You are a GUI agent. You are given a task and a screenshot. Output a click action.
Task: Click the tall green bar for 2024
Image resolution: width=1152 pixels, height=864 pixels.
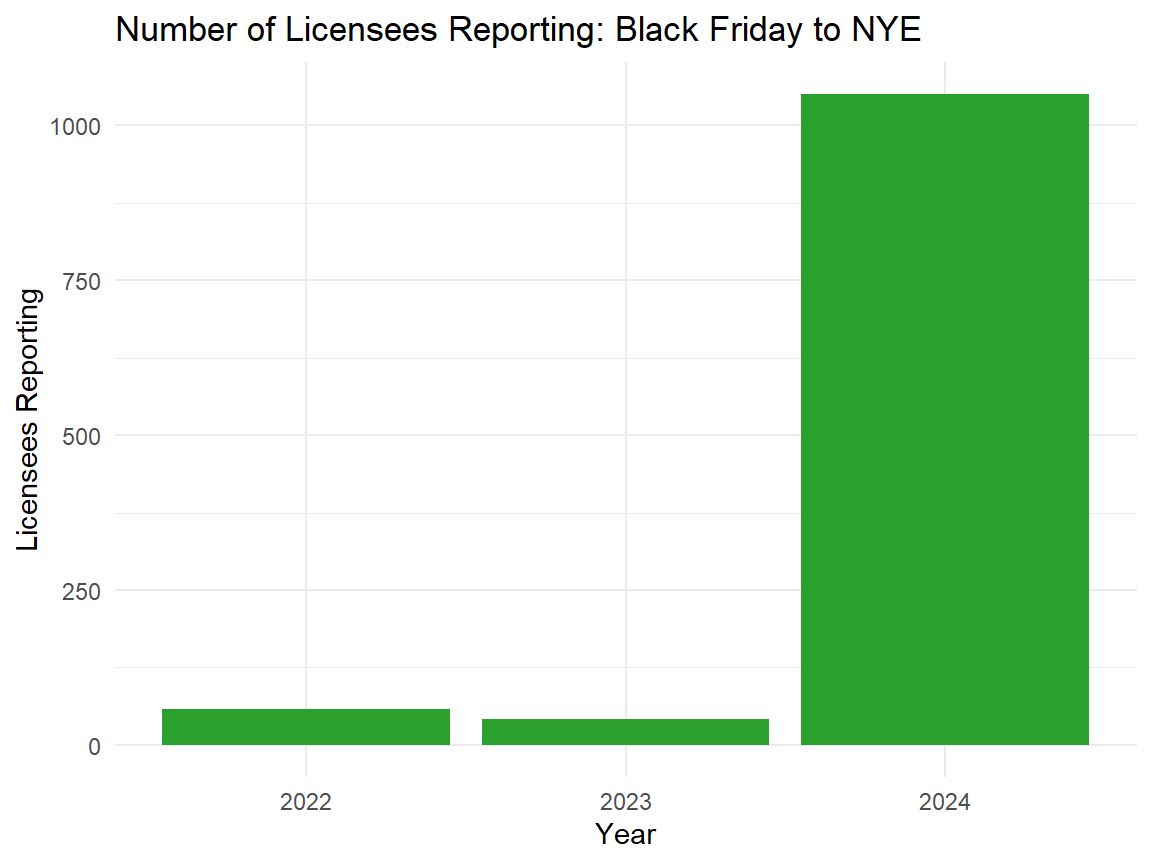[945, 420]
